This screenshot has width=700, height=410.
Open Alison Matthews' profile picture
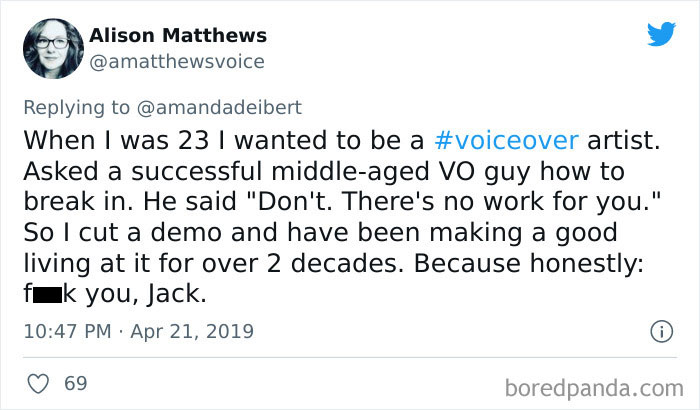point(48,47)
